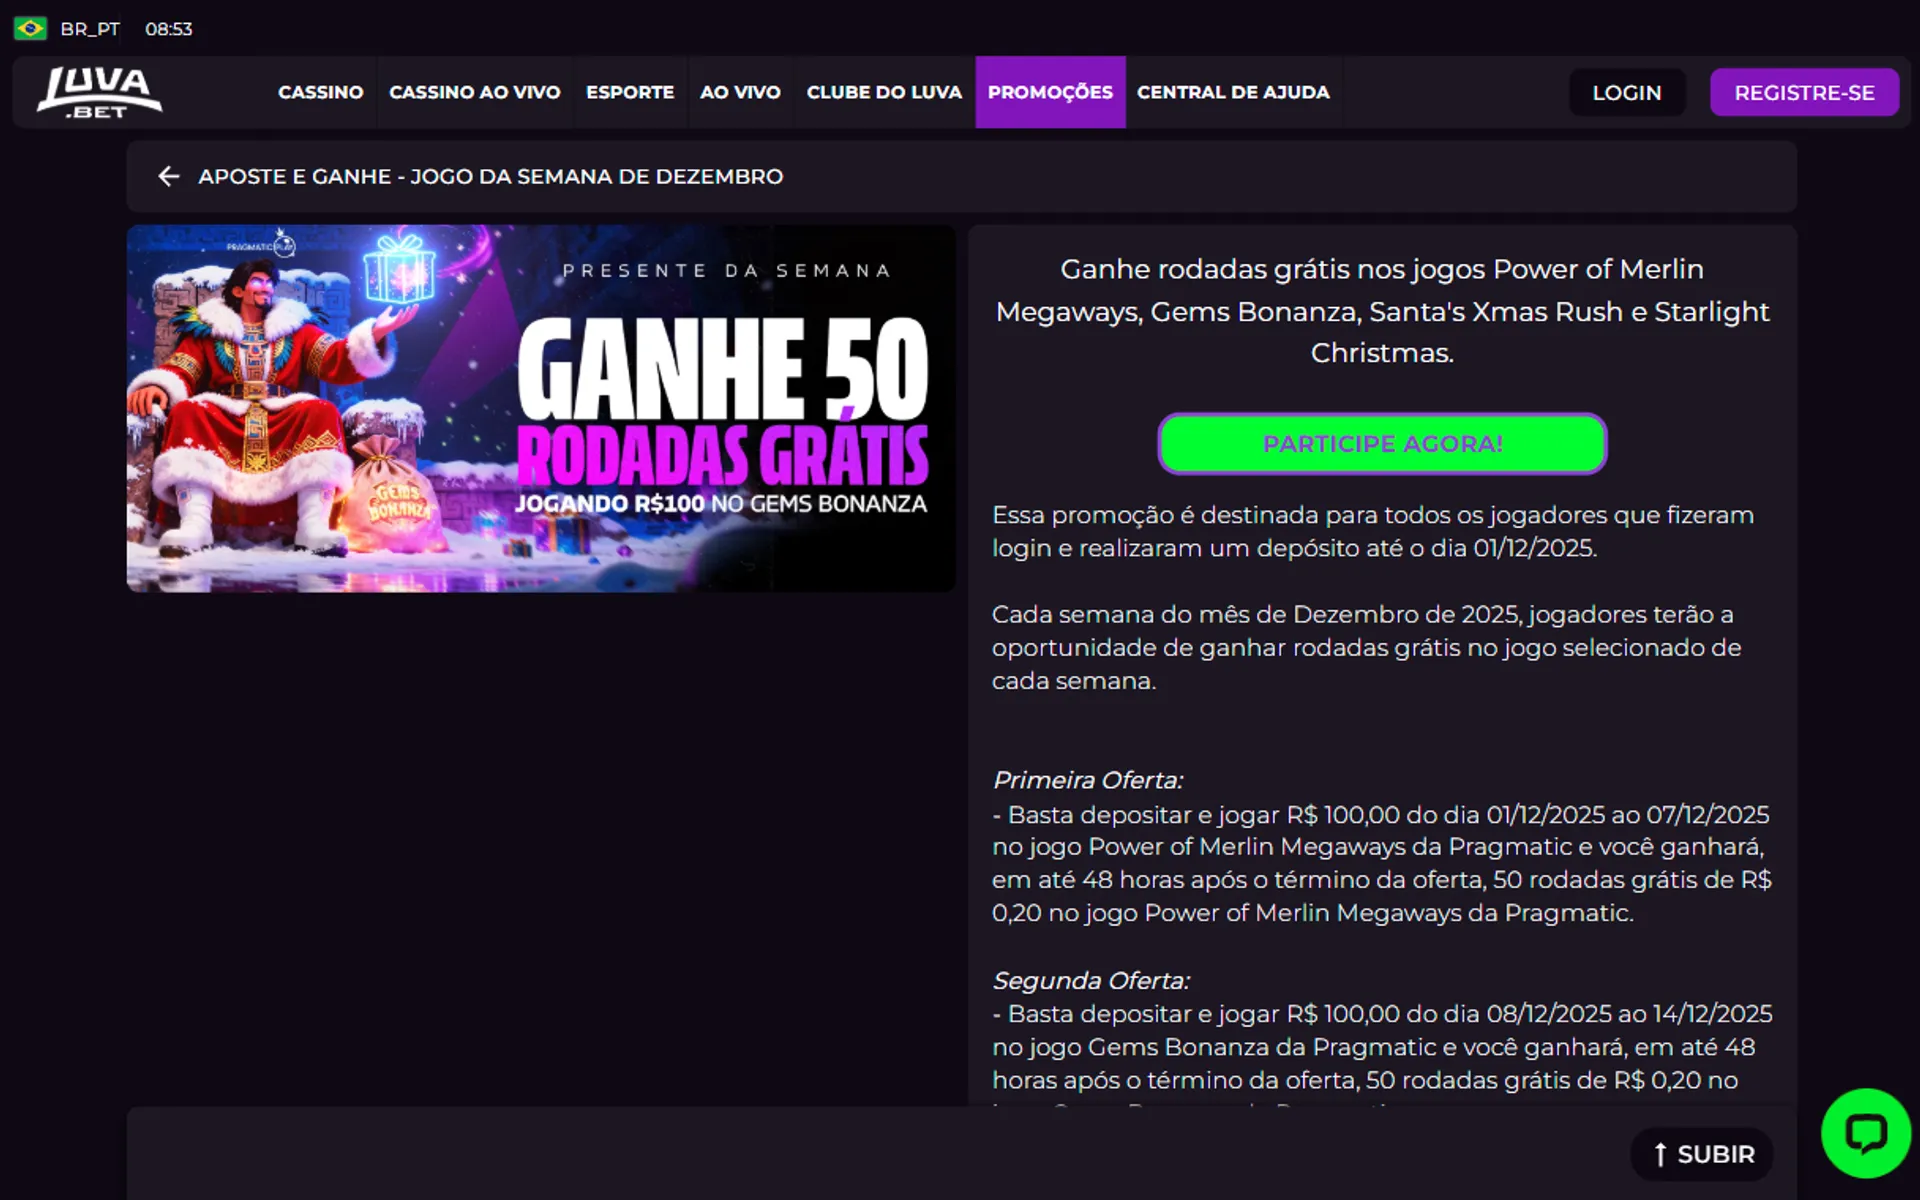Click the 50 rodadas grátis promo banner
1920x1200 pixels.
pos(541,408)
